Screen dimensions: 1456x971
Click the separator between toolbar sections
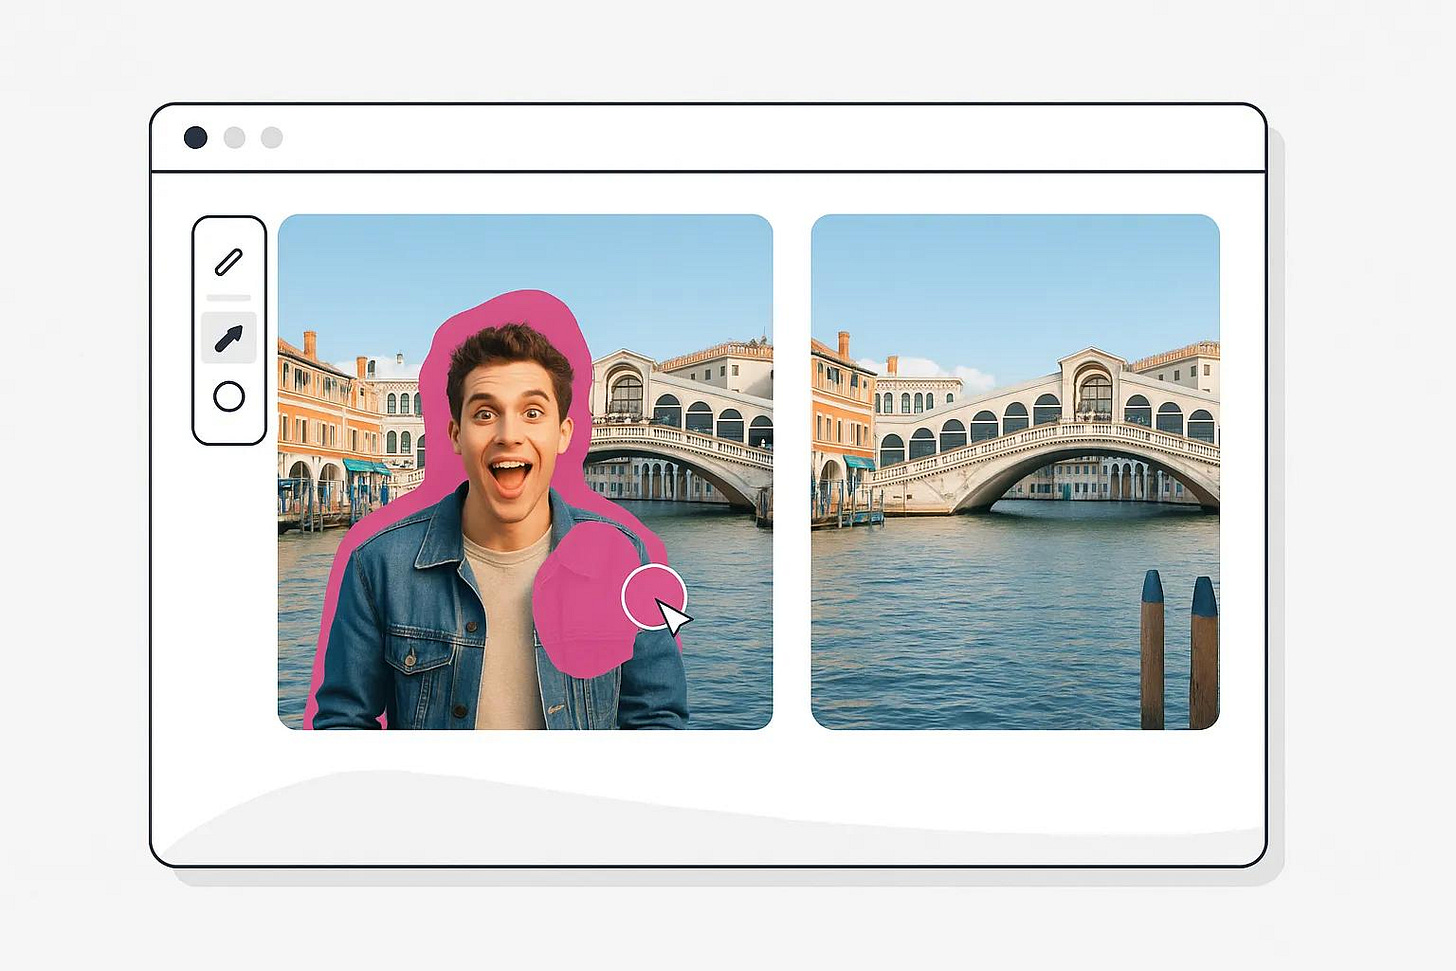[229, 298]
